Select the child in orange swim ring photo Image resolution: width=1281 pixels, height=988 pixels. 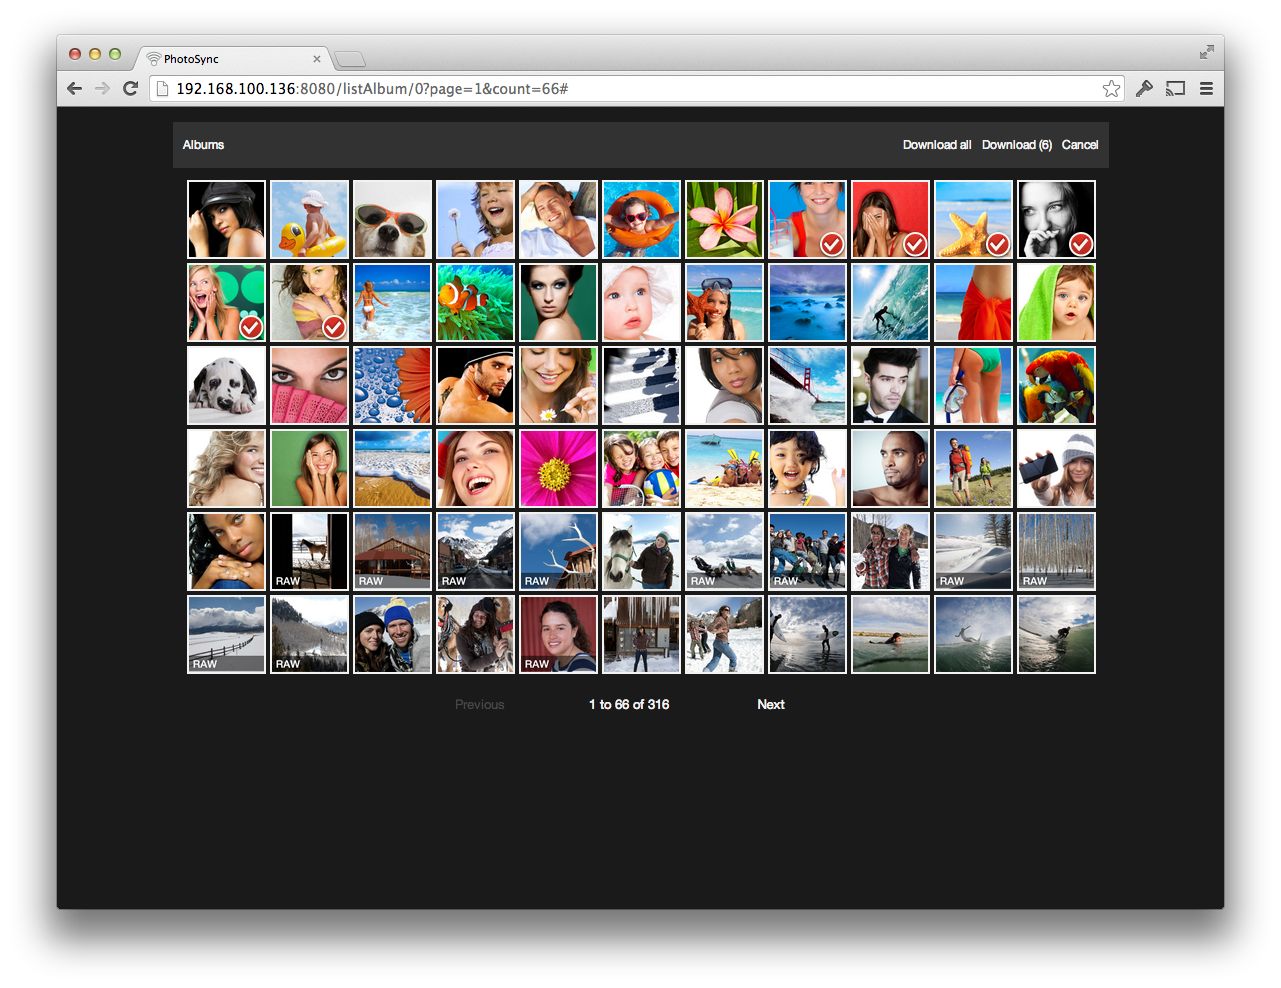pyautogui.click(x=641, y=219)
